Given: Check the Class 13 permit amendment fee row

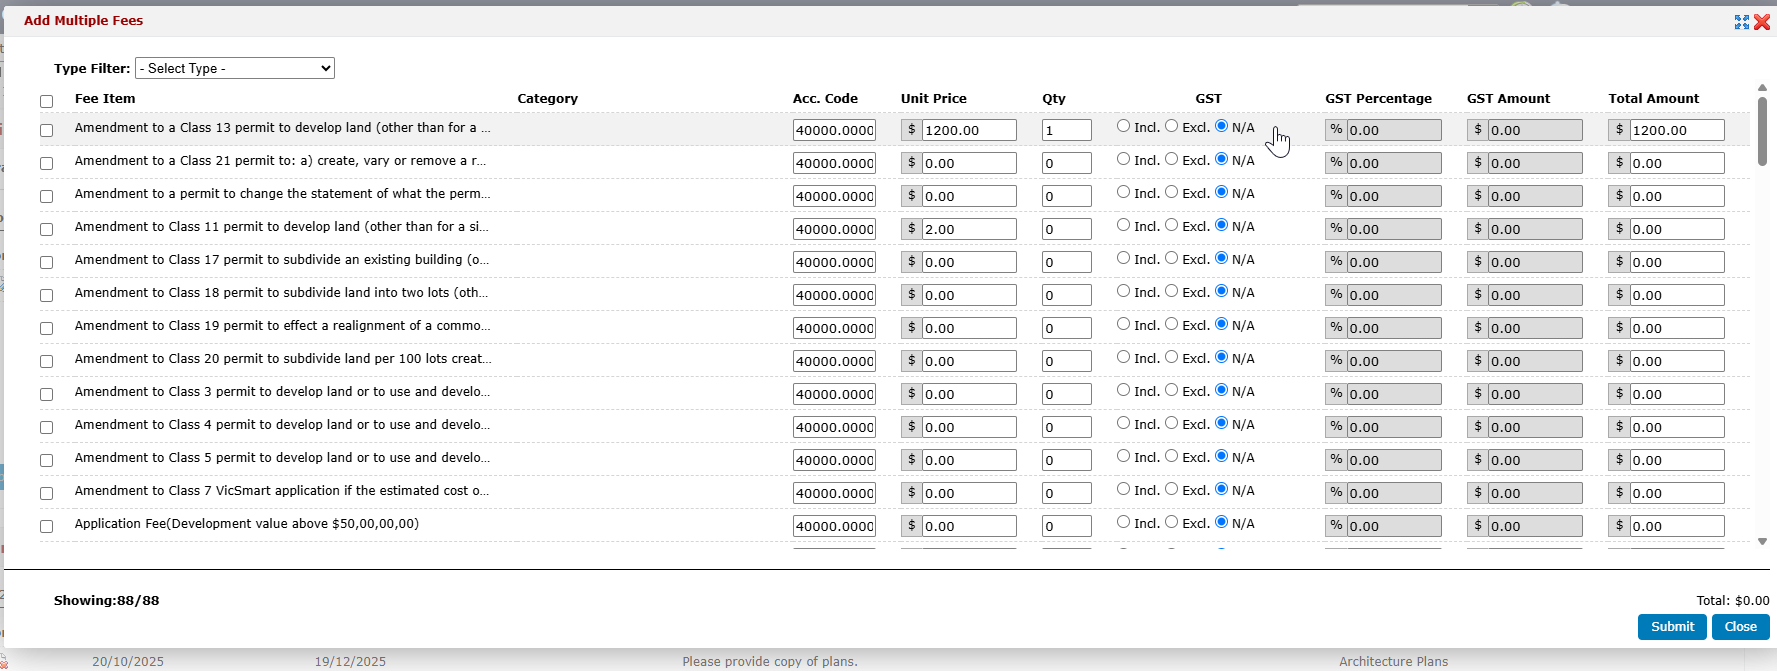Looking at the screenshot, I should tap(46, 130).
